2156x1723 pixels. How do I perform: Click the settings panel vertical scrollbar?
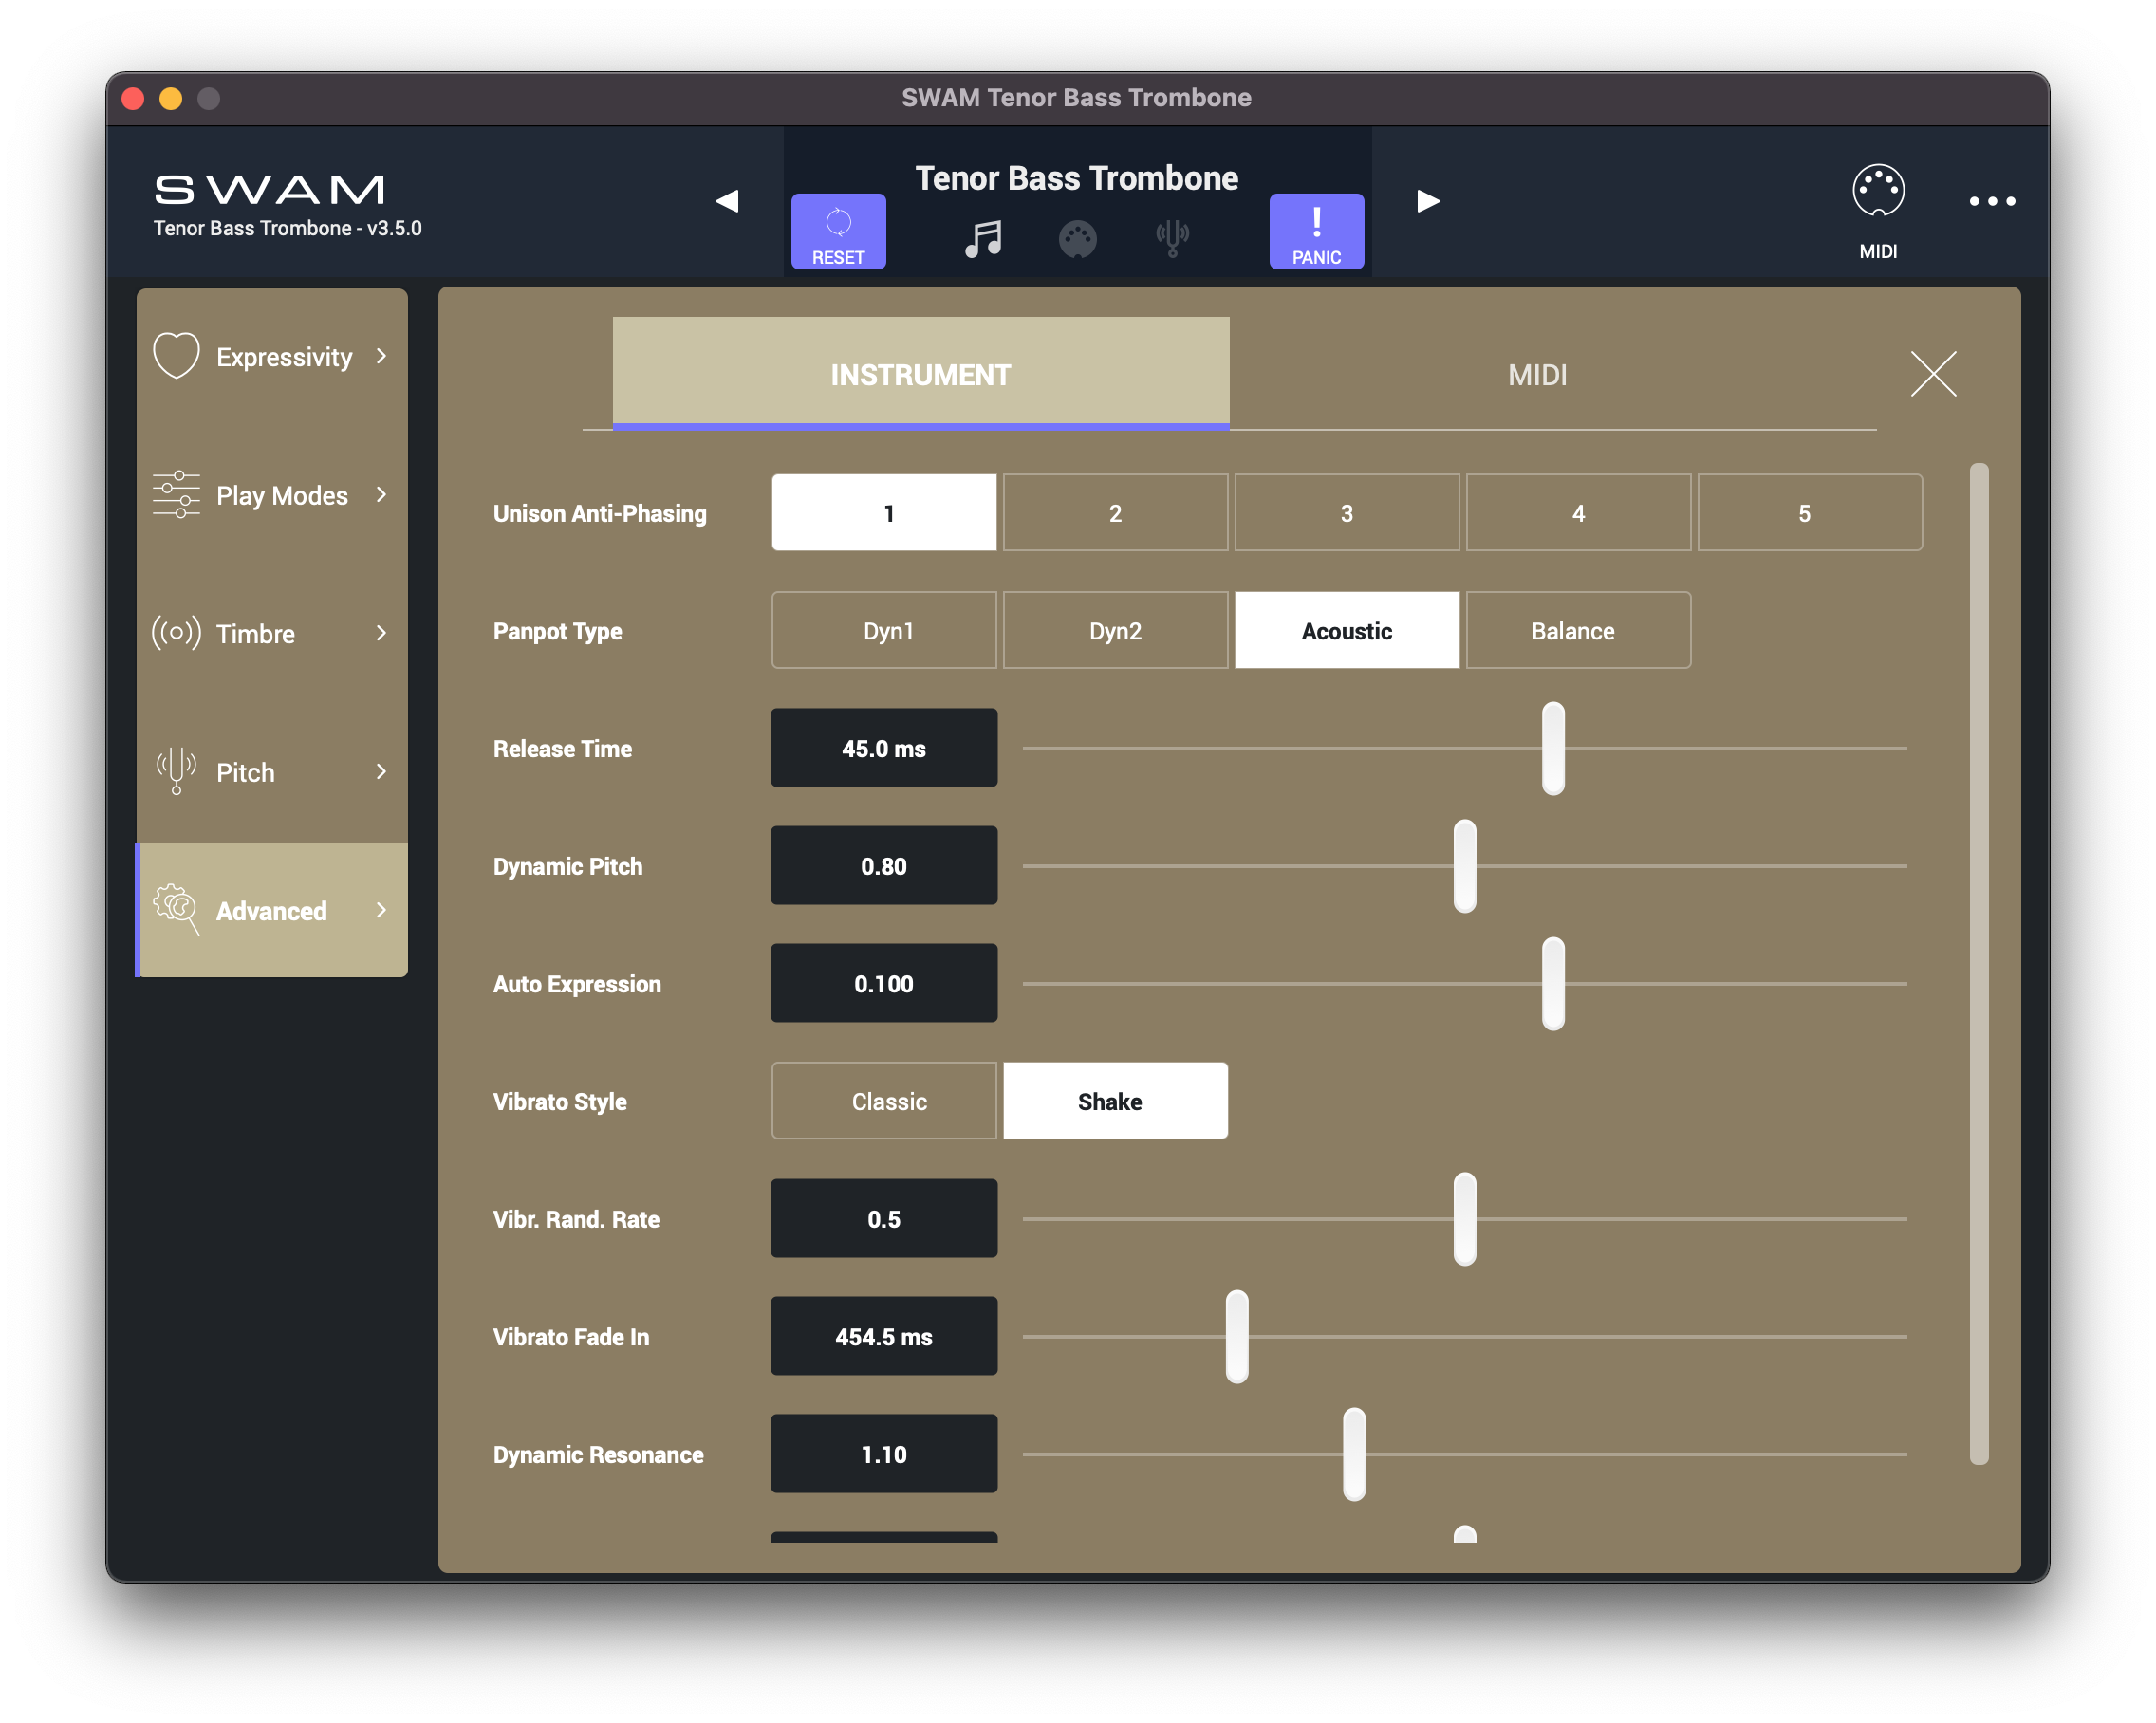(x=1978, y=963)
